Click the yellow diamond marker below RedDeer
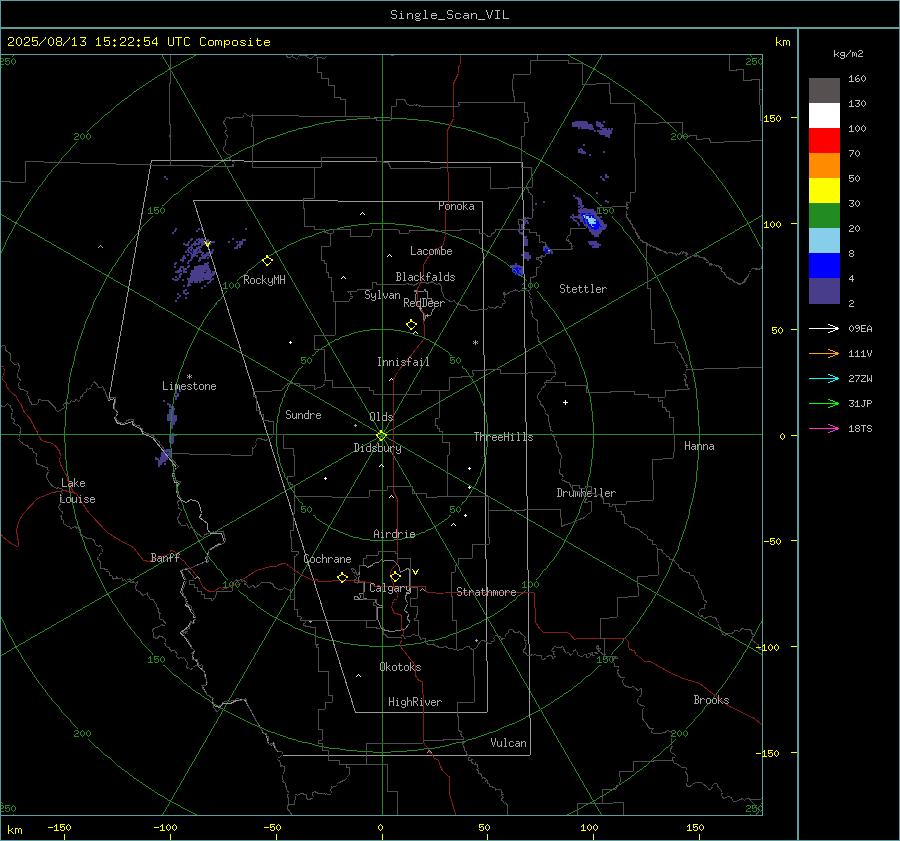The image size is (900, 841). pyautogui.click(x=412, y=324)
